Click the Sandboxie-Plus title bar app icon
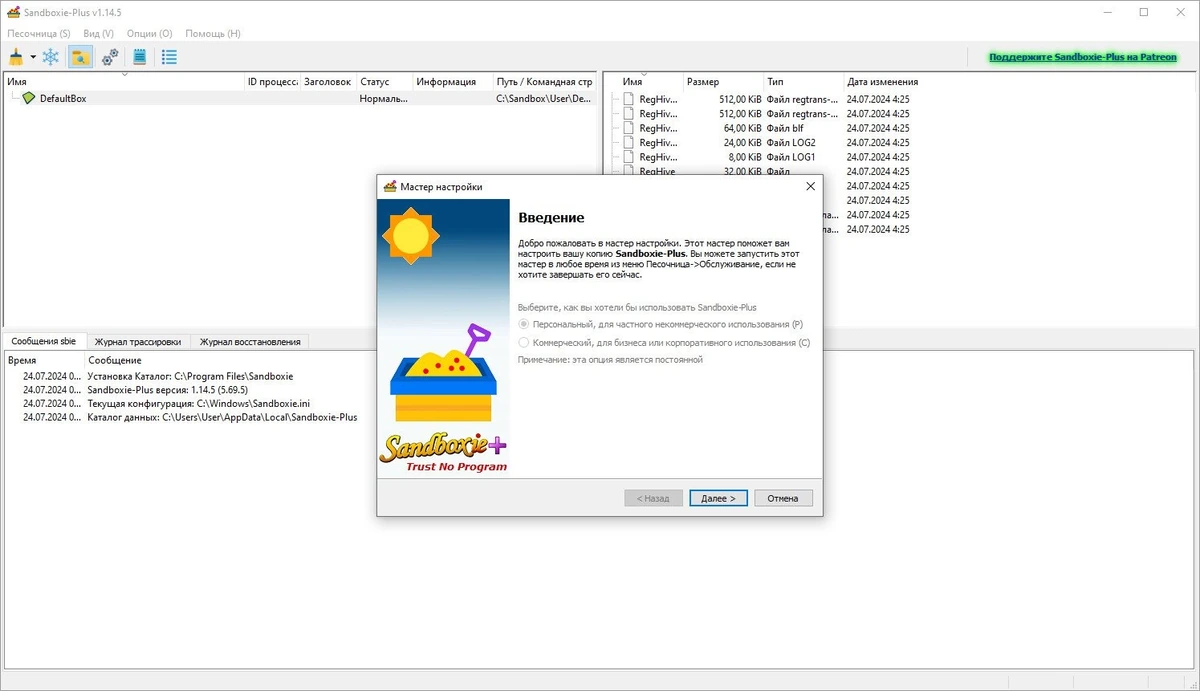The height and width of the screenshot is (691, 1200). click(12, 12)
